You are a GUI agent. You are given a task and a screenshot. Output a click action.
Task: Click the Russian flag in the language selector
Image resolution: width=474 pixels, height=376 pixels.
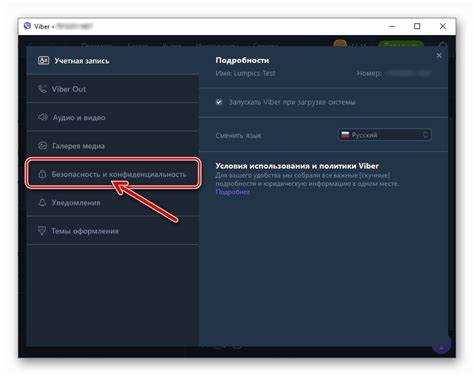(x=345, y=135)
